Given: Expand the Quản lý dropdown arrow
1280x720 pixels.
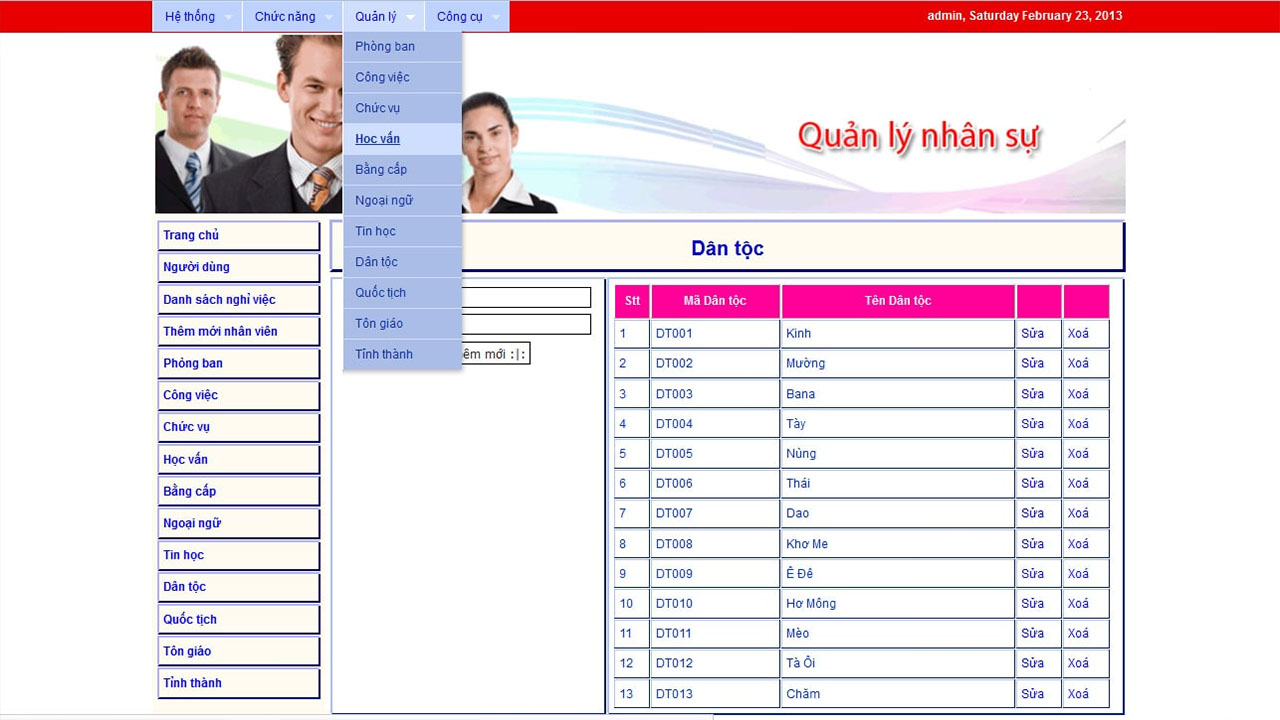Looking at the screenshot, I should click(410, 17).
